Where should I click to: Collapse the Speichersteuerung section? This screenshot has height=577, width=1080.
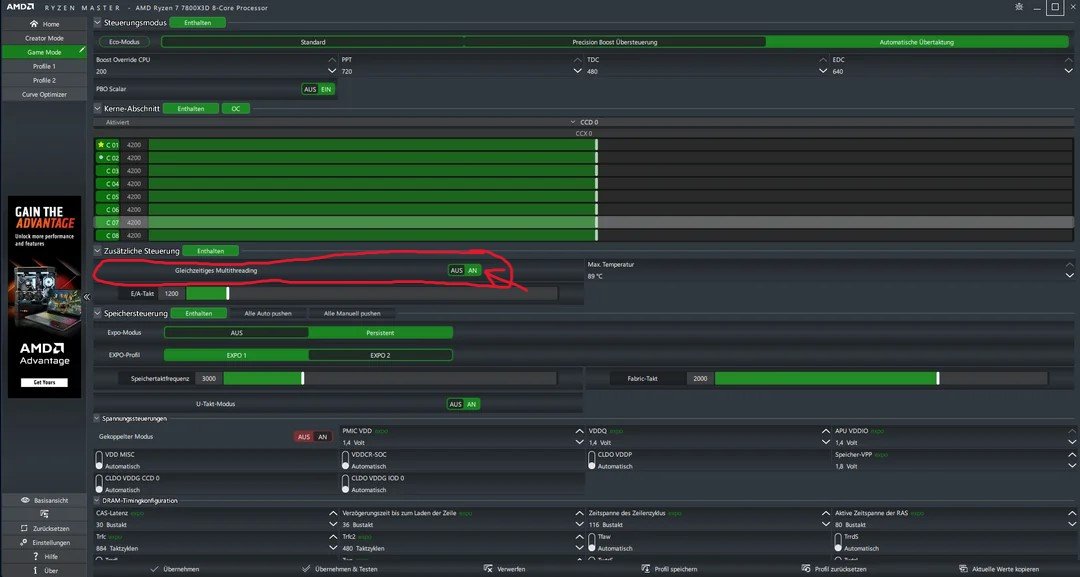(97, 313)
